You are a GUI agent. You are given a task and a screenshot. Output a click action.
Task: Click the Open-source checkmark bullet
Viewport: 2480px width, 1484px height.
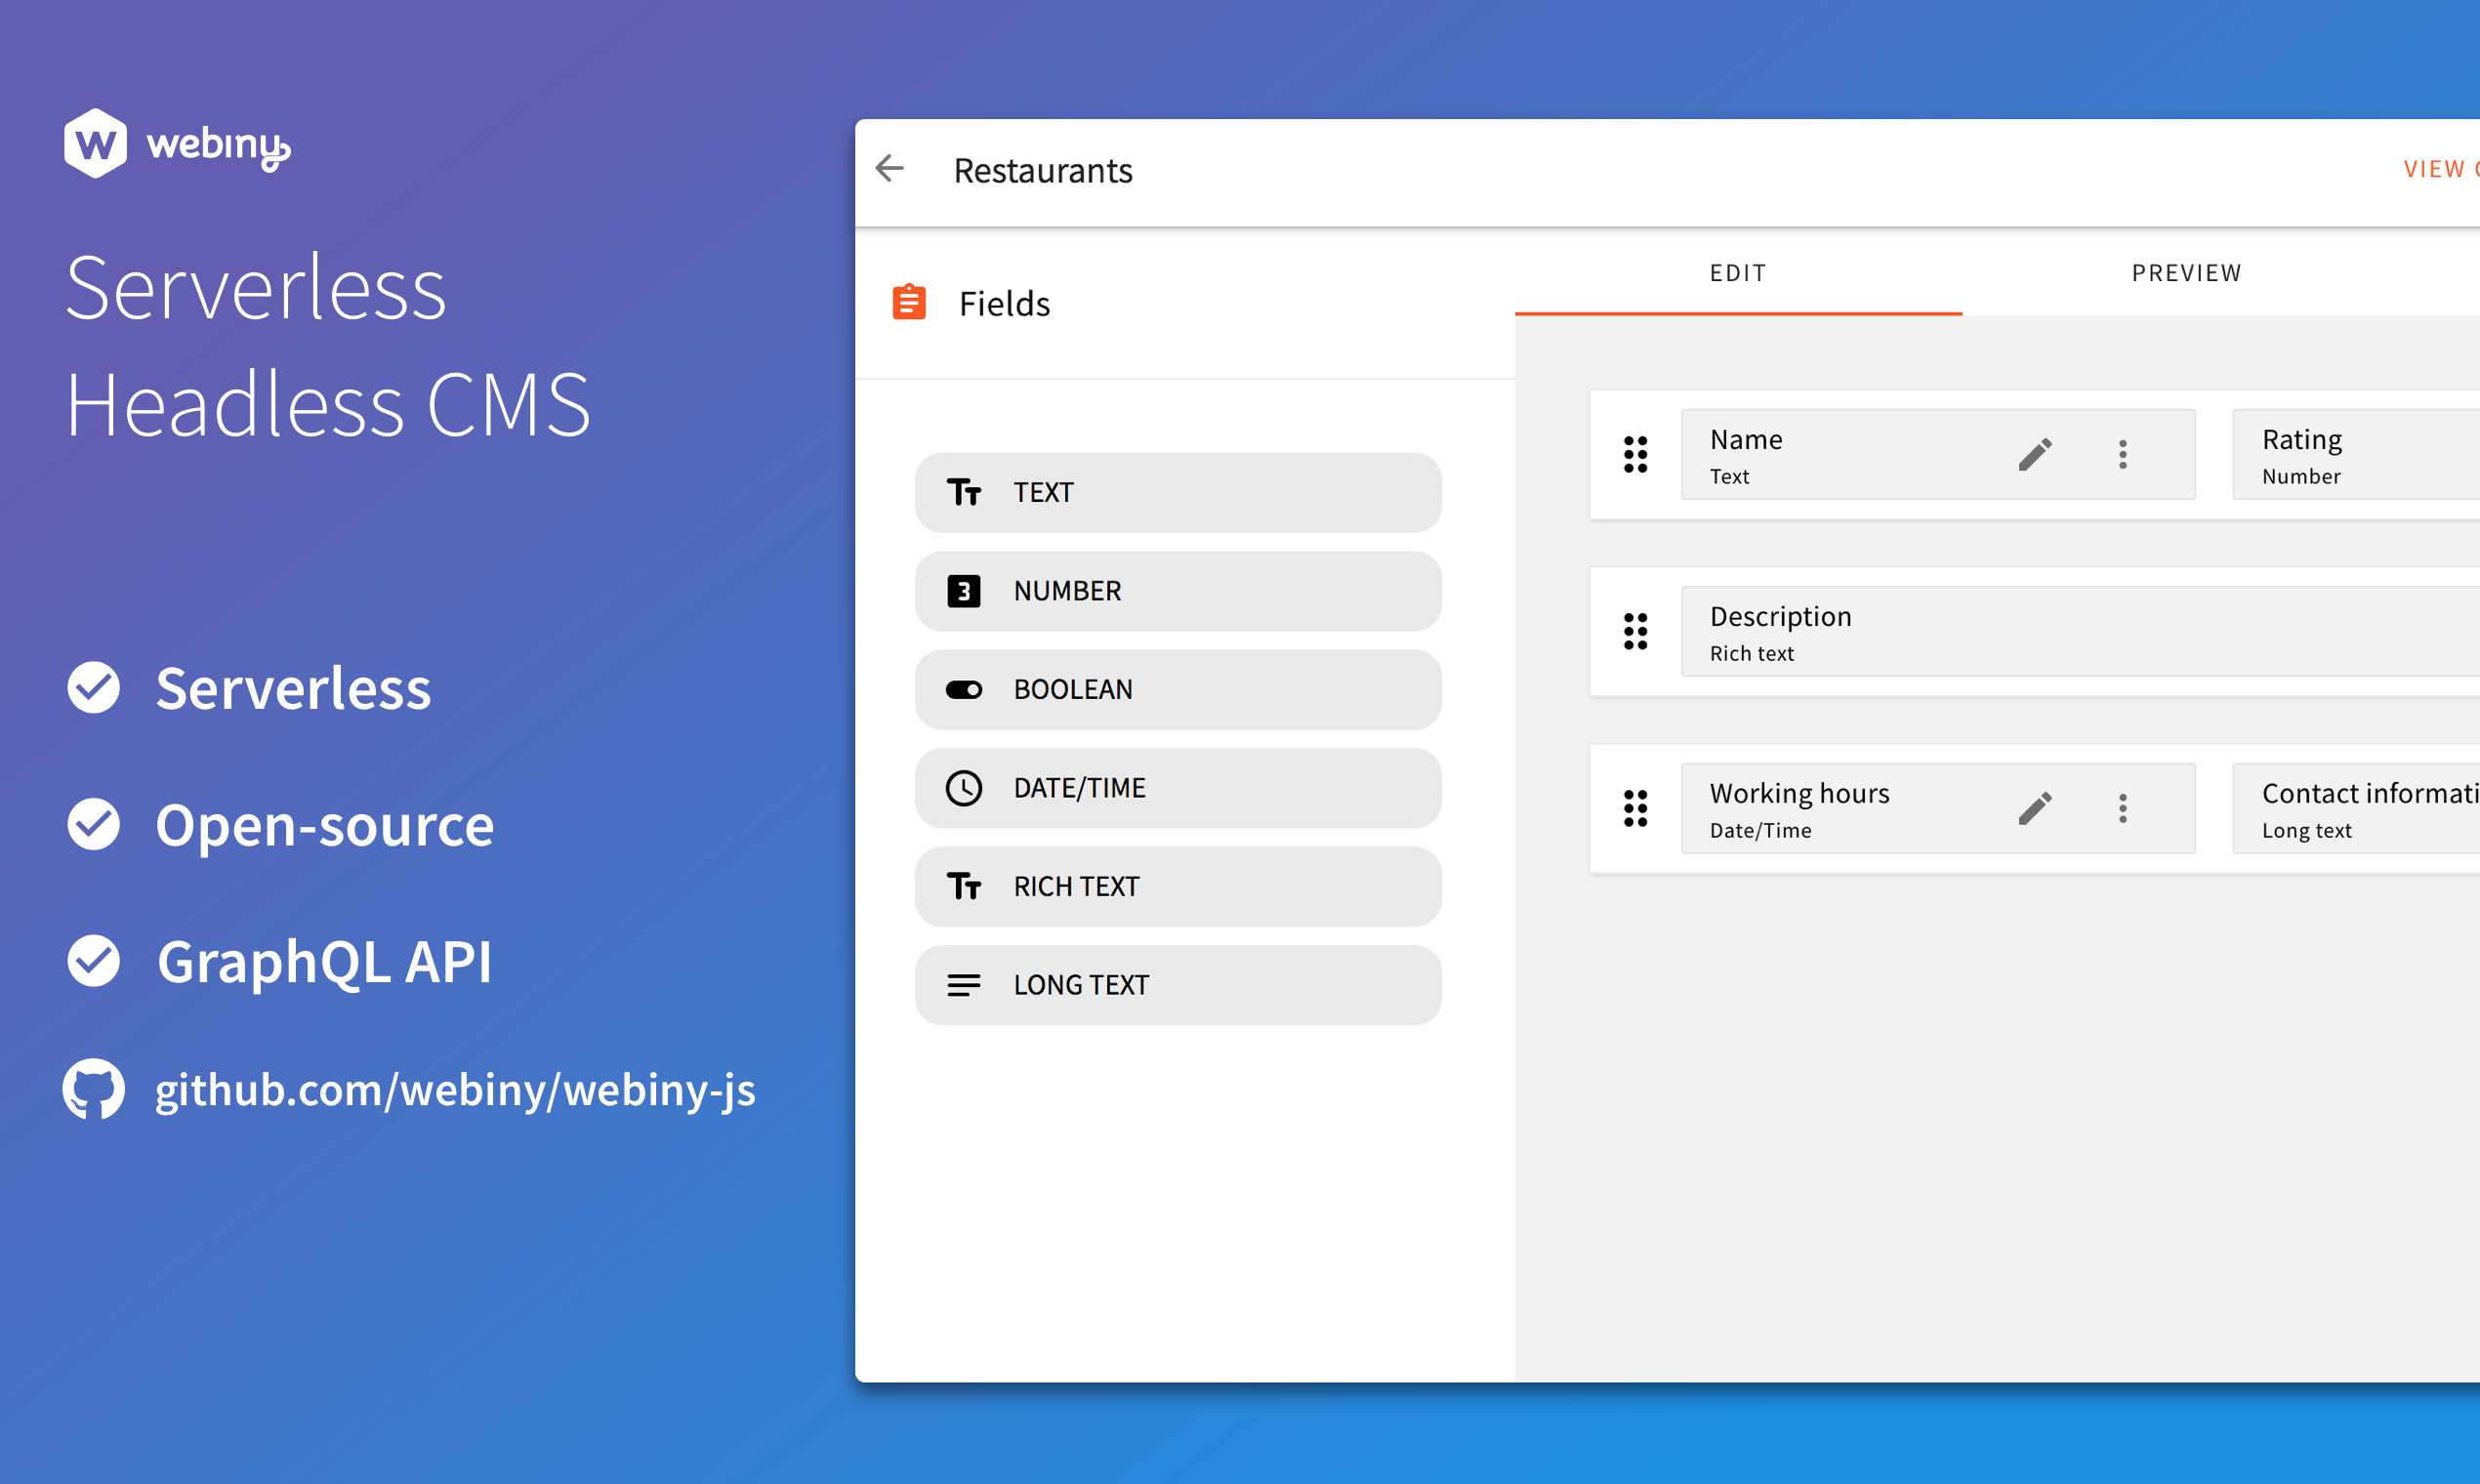pos(94,825)
